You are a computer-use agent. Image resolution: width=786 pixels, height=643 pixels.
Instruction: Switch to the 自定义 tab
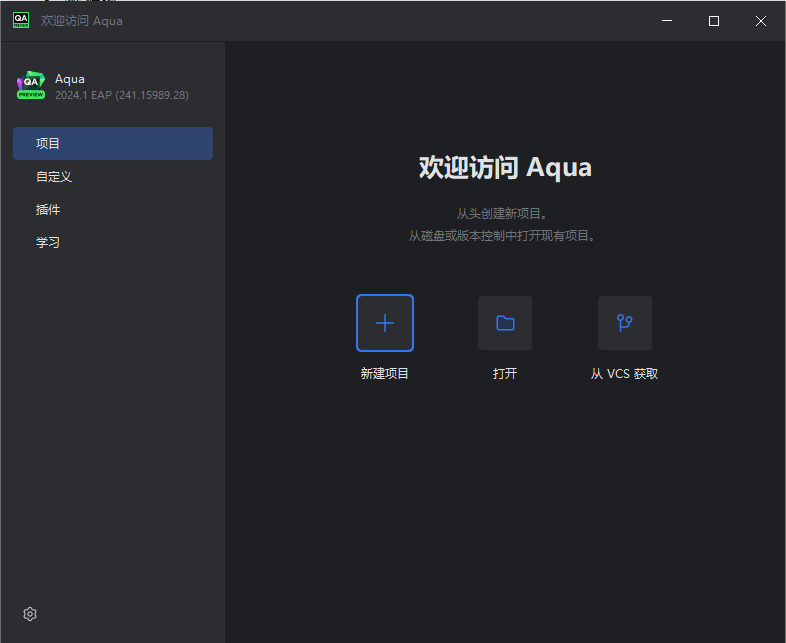coord(113,176)
